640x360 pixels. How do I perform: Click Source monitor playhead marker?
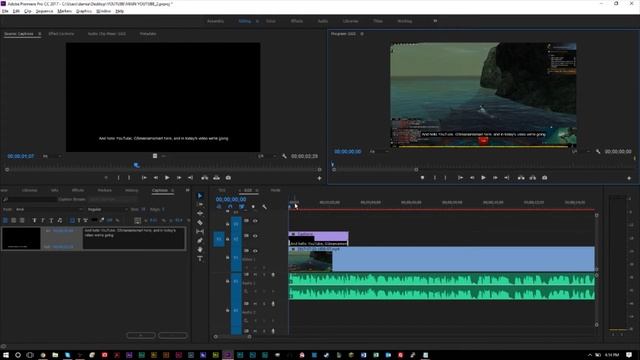coord(137,165)
